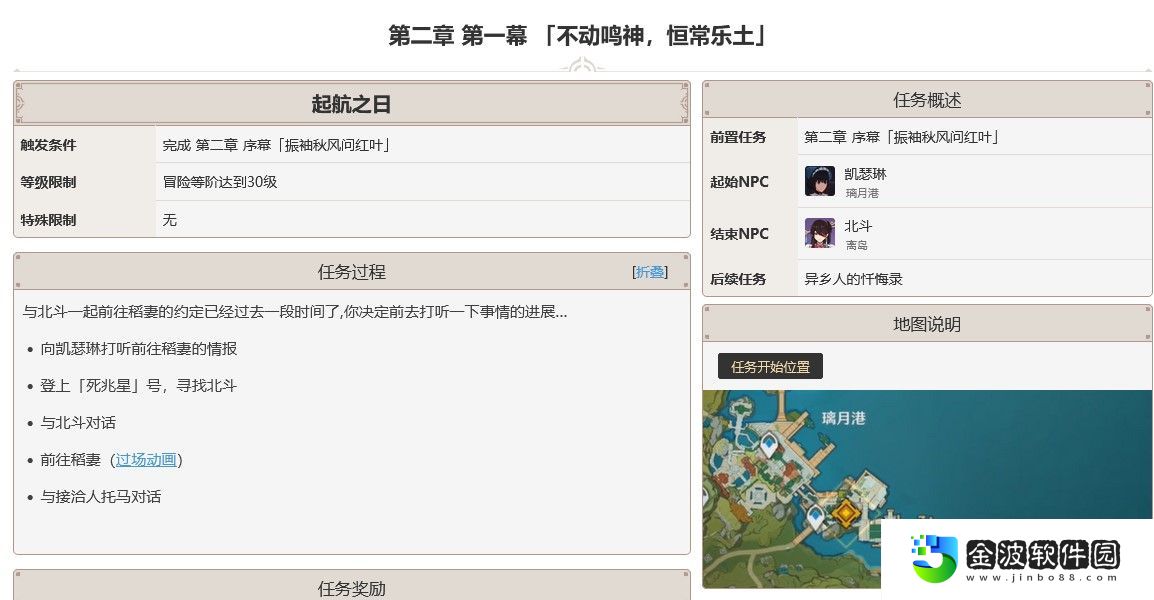
Task: Click the step 登上「死兆星」号，寻找北斗
Action: (138, 386)
